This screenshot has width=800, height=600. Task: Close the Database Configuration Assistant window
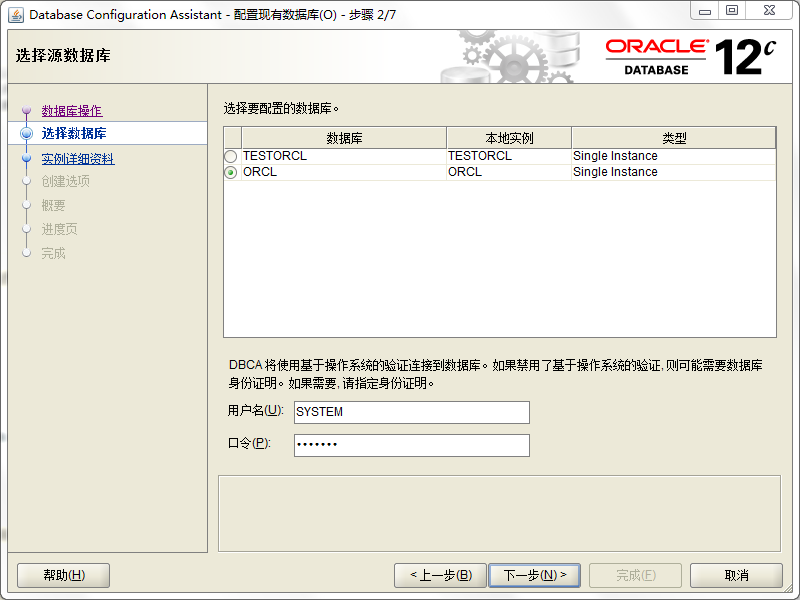click(x=769, y=11)
